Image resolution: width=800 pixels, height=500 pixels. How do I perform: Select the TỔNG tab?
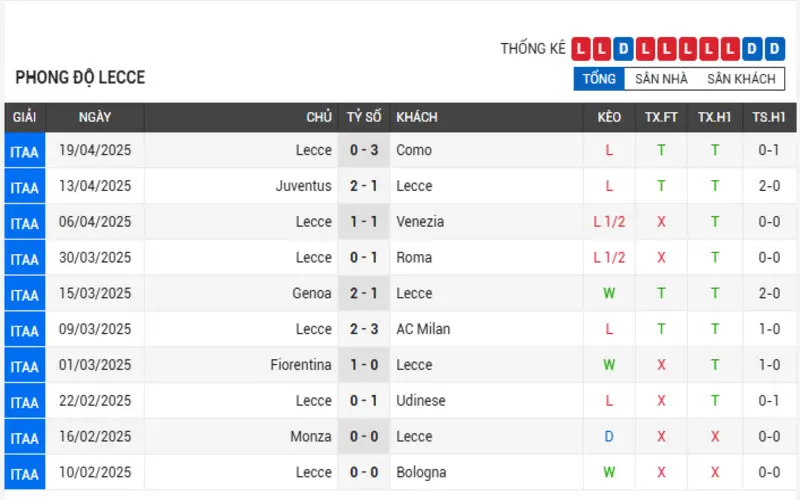tap(599, 79)
